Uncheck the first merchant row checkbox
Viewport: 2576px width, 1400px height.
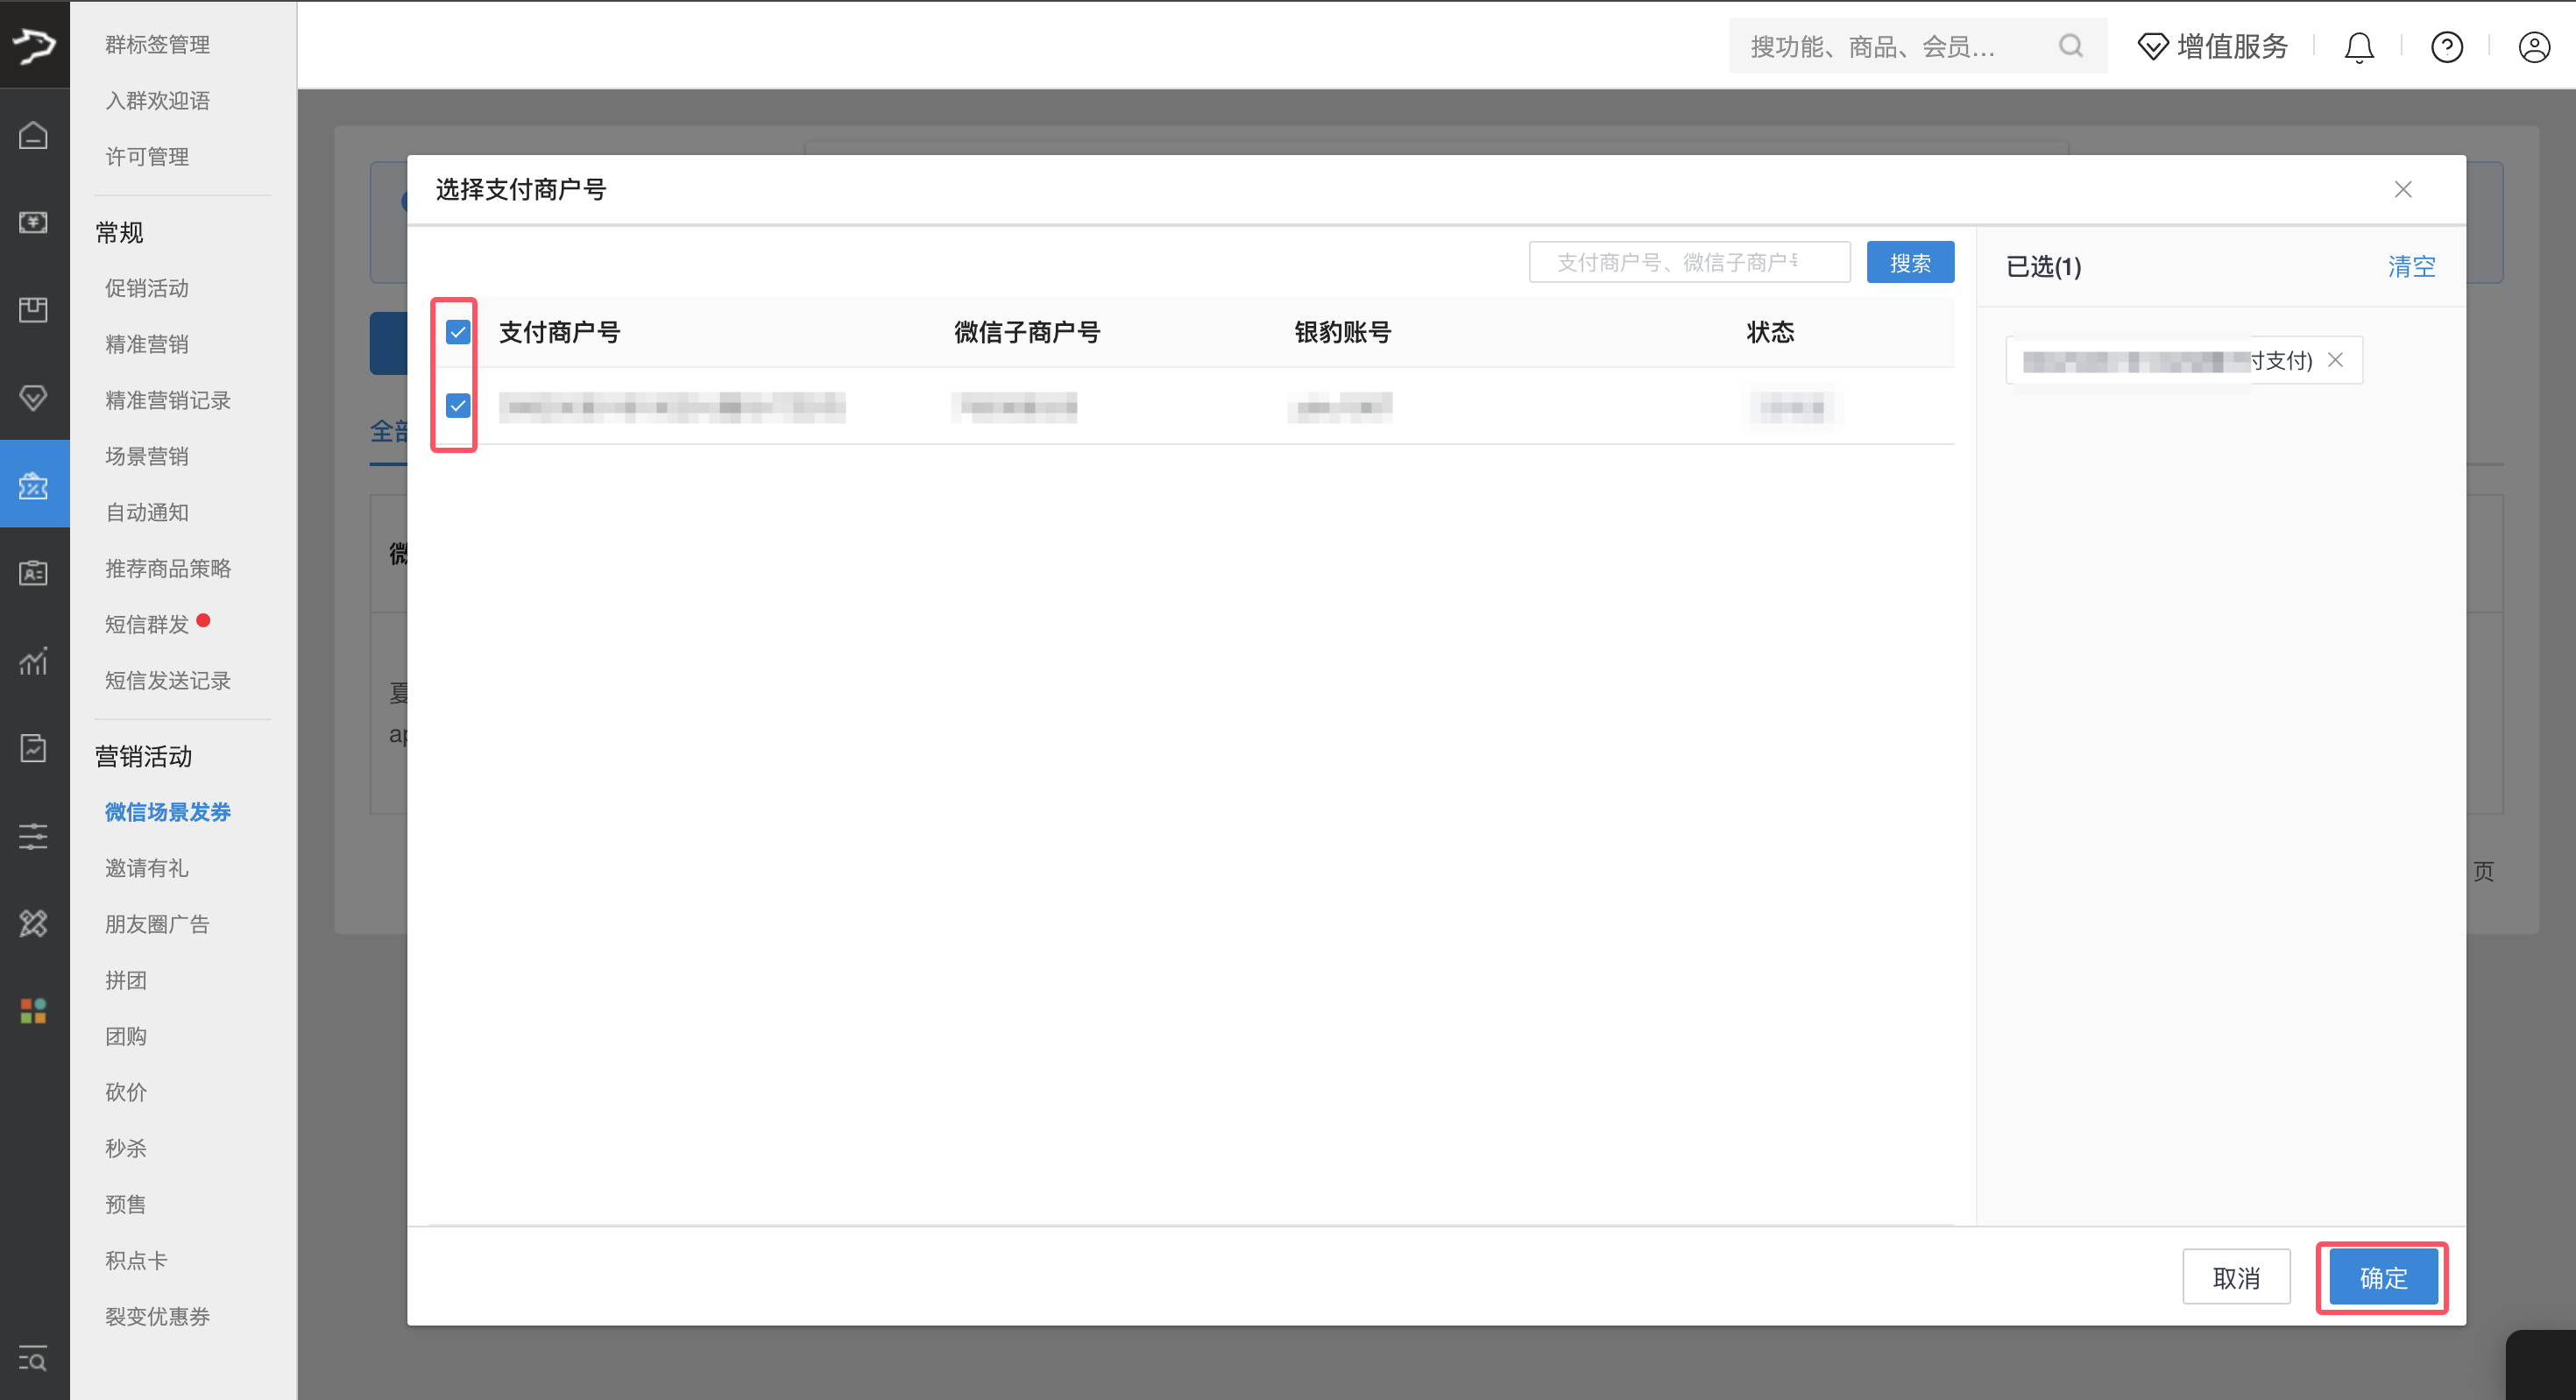[458, 405]
